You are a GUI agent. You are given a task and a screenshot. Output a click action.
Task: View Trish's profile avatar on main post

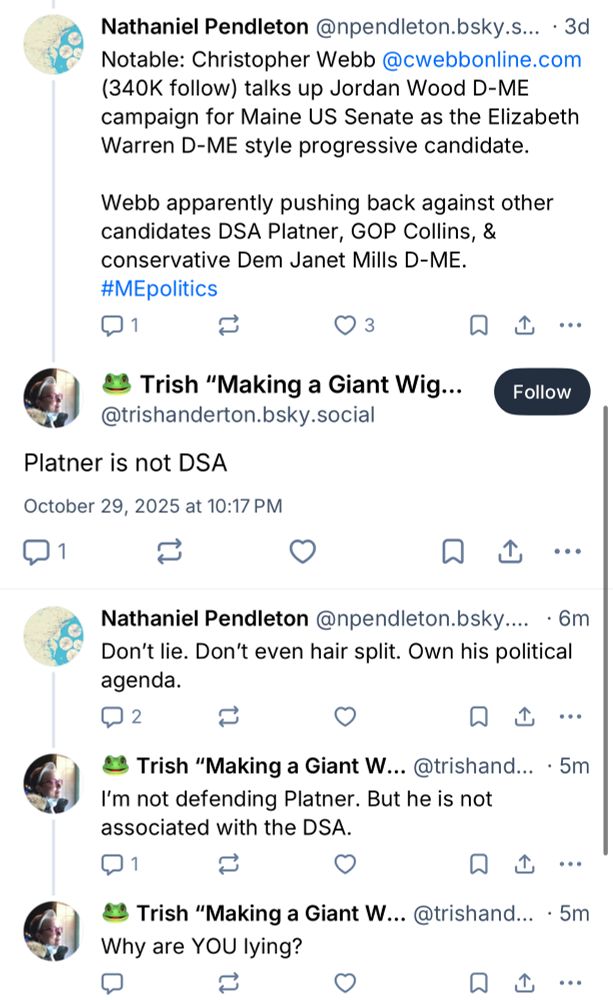[52, 397]
